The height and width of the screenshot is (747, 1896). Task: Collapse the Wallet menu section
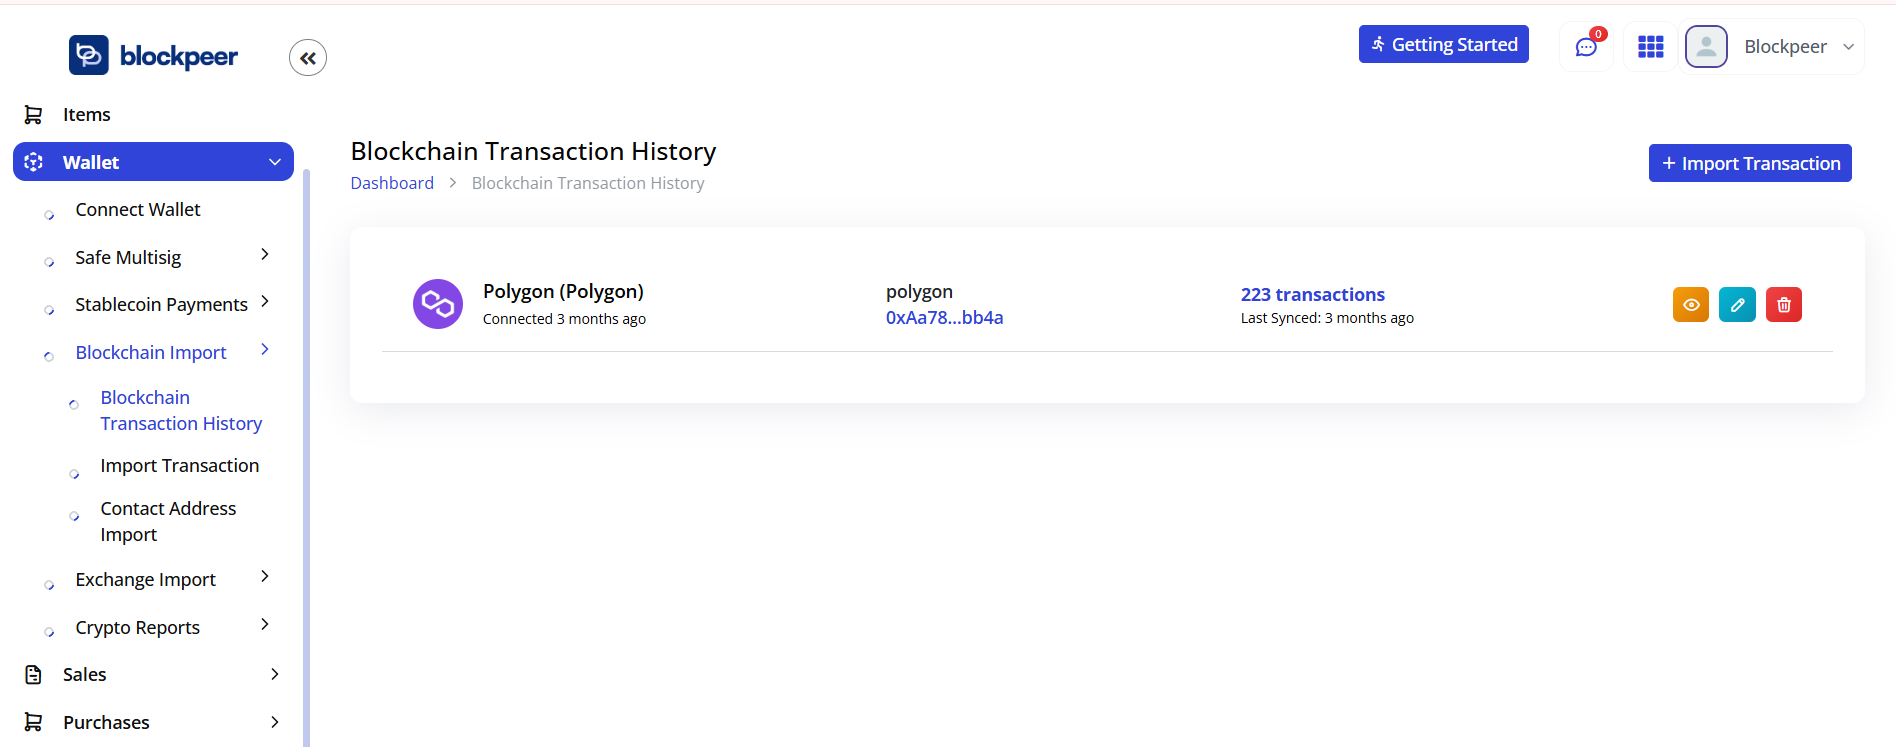274,162
